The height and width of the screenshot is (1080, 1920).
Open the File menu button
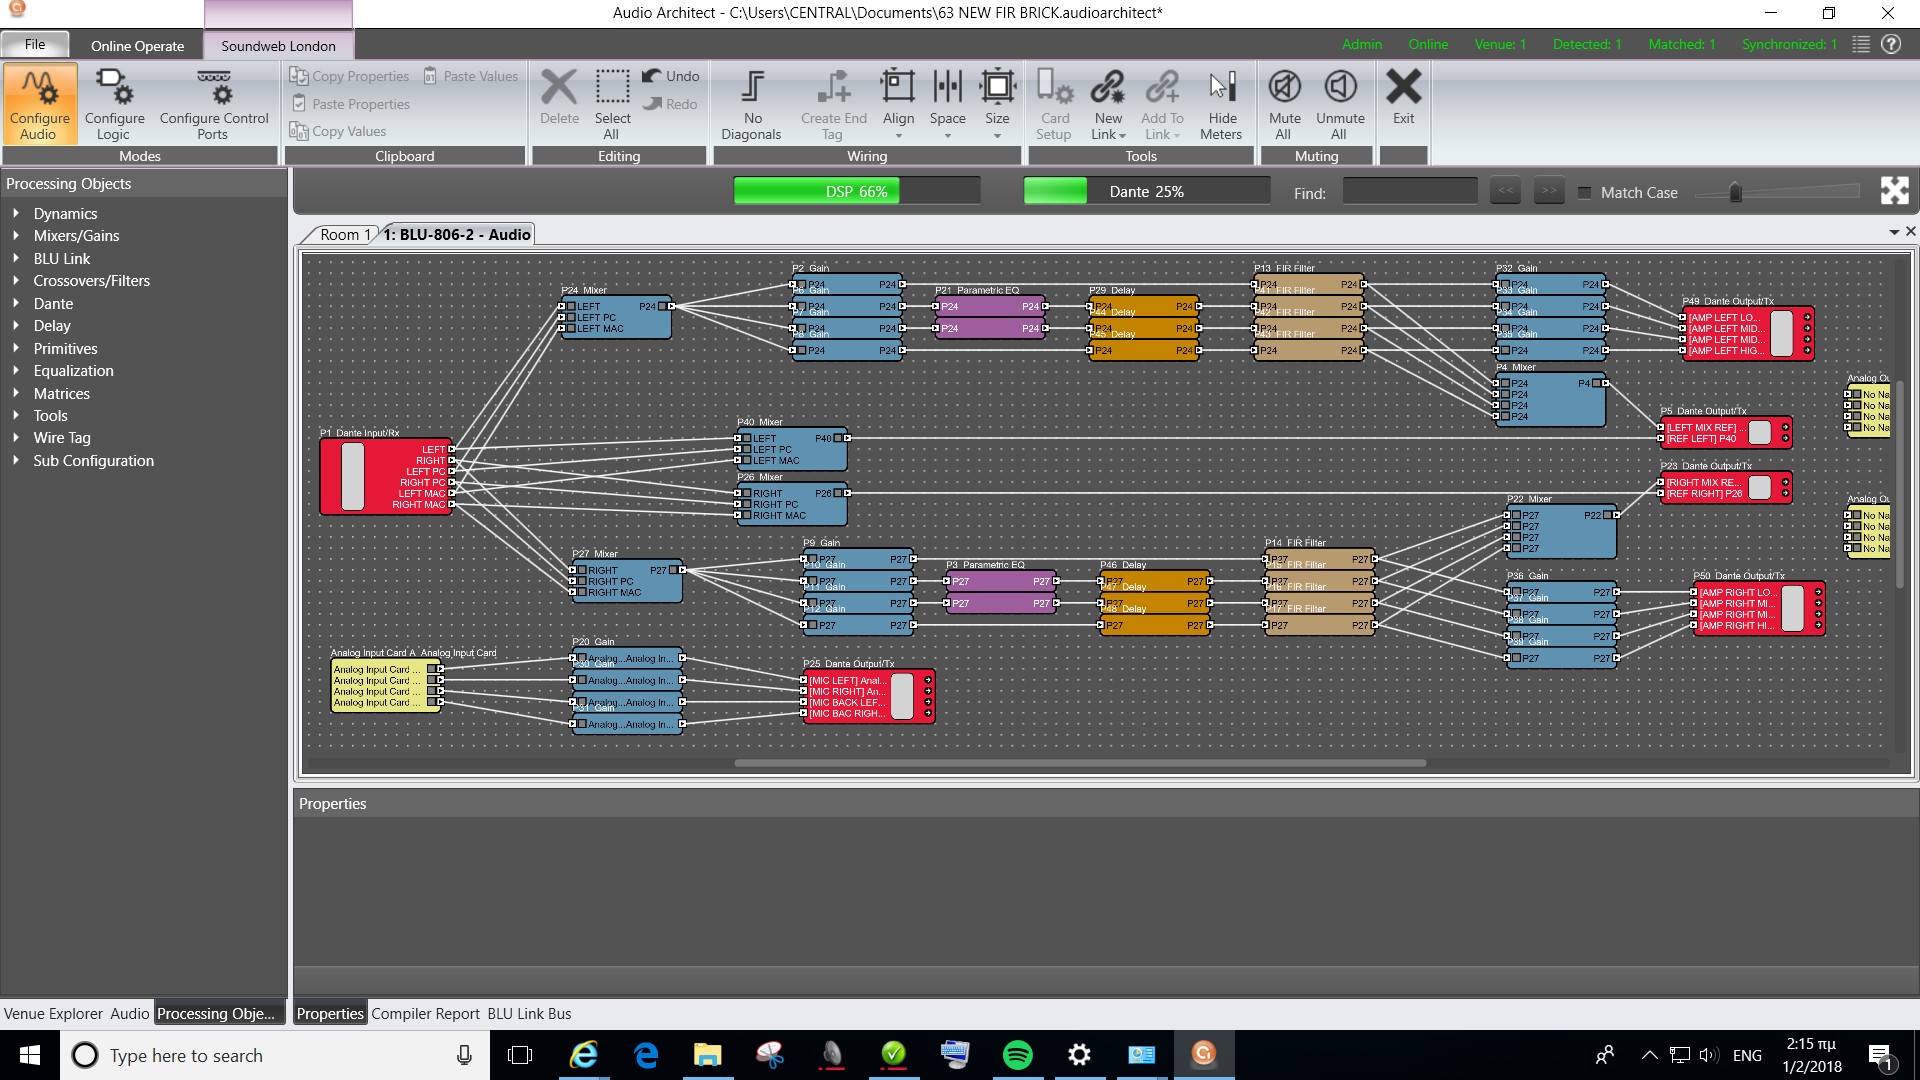[x=35, y=44]
